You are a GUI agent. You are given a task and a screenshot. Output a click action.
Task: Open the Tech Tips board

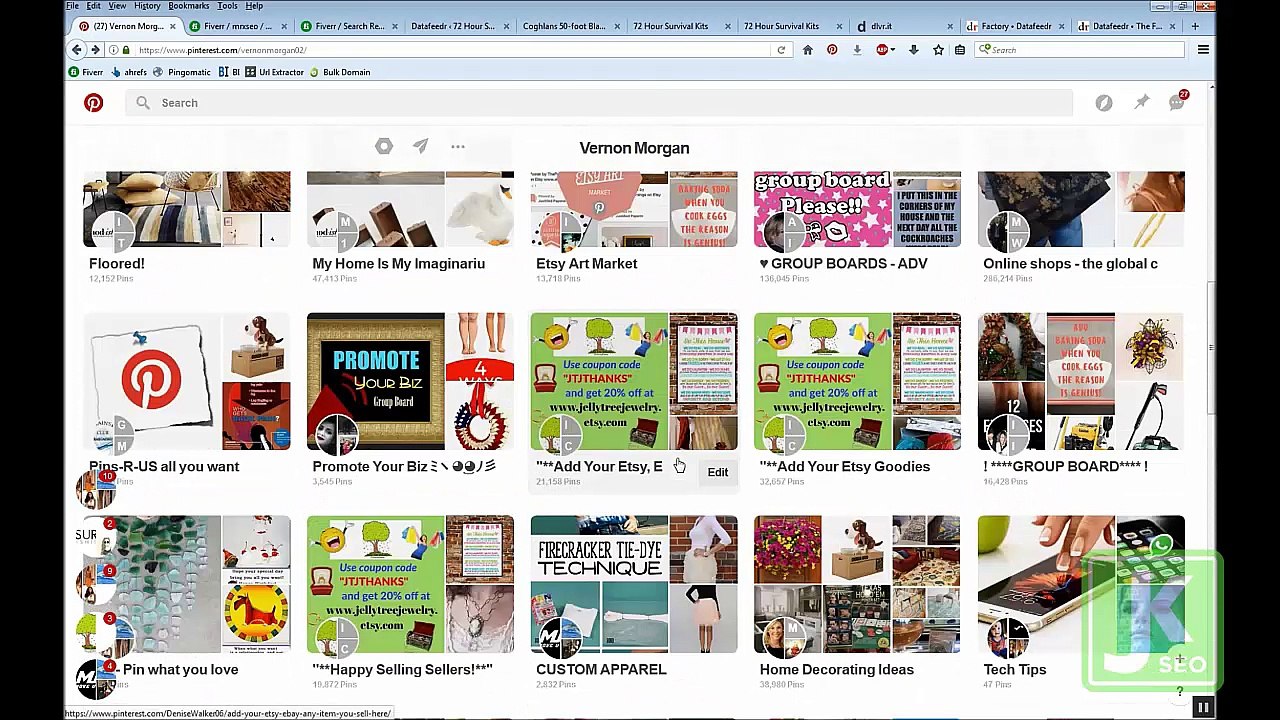1081,585
